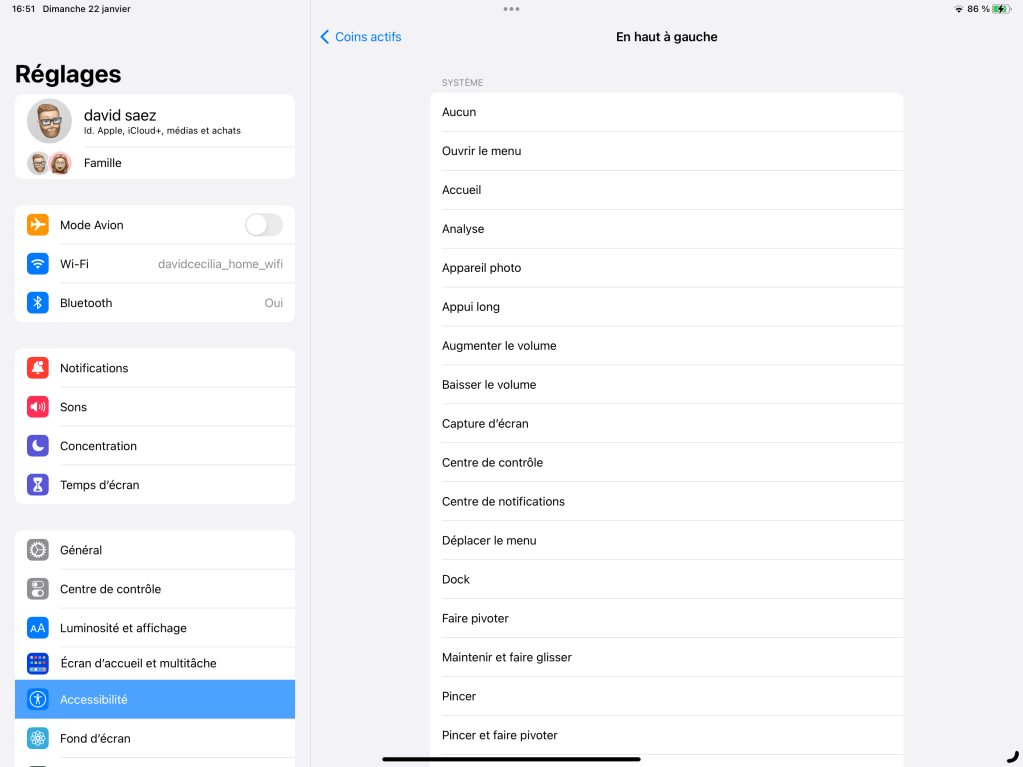The width and height of the screenshot is (1023, 767).
Task: Choose Centre de notifications action
Action: click(x=666, y=502)
